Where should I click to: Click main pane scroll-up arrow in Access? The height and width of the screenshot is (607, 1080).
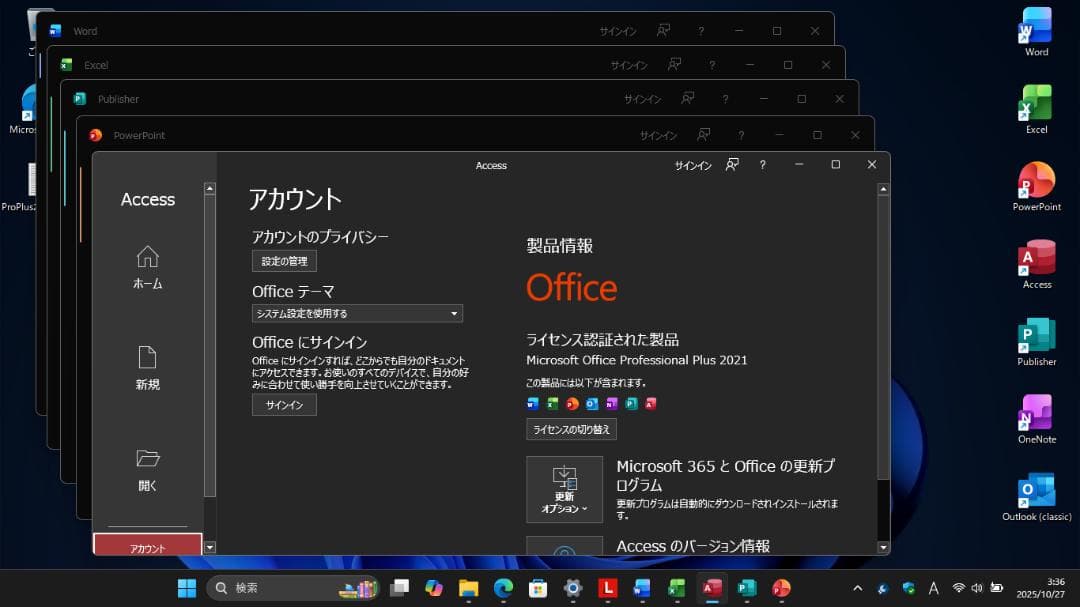883,189
